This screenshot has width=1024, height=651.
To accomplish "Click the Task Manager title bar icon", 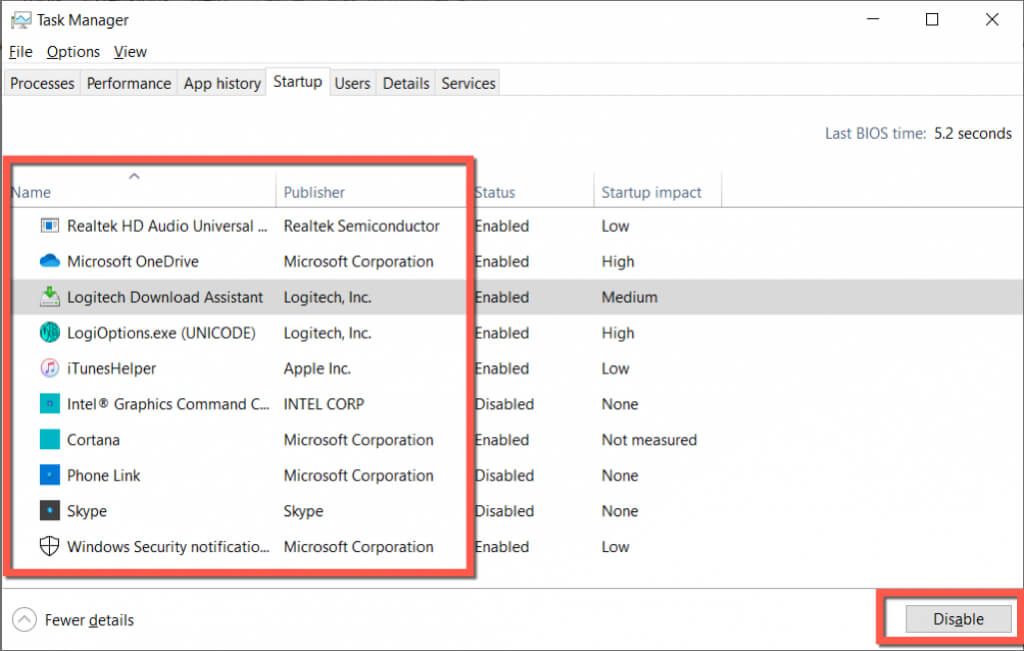I will click(x=20, y=20).
